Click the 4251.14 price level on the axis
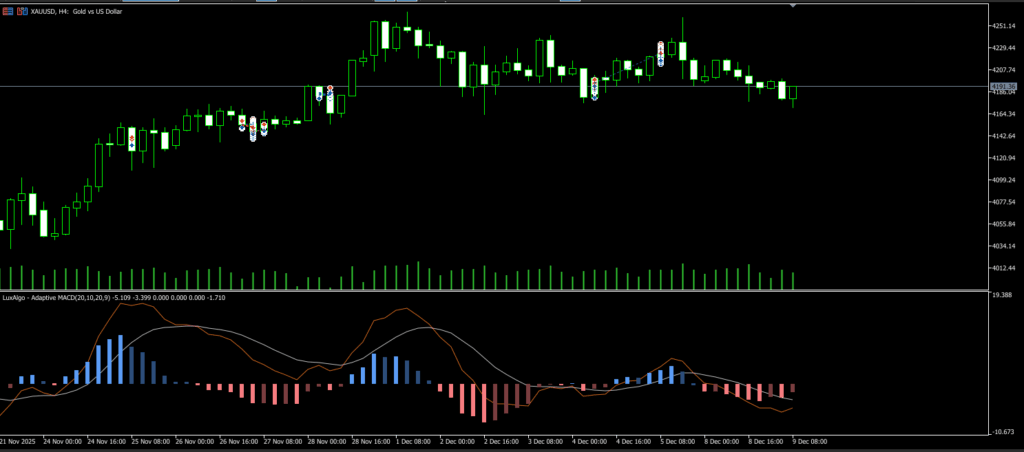Viewport: 1024px width, 452px height. click(x=1005, y=26)
